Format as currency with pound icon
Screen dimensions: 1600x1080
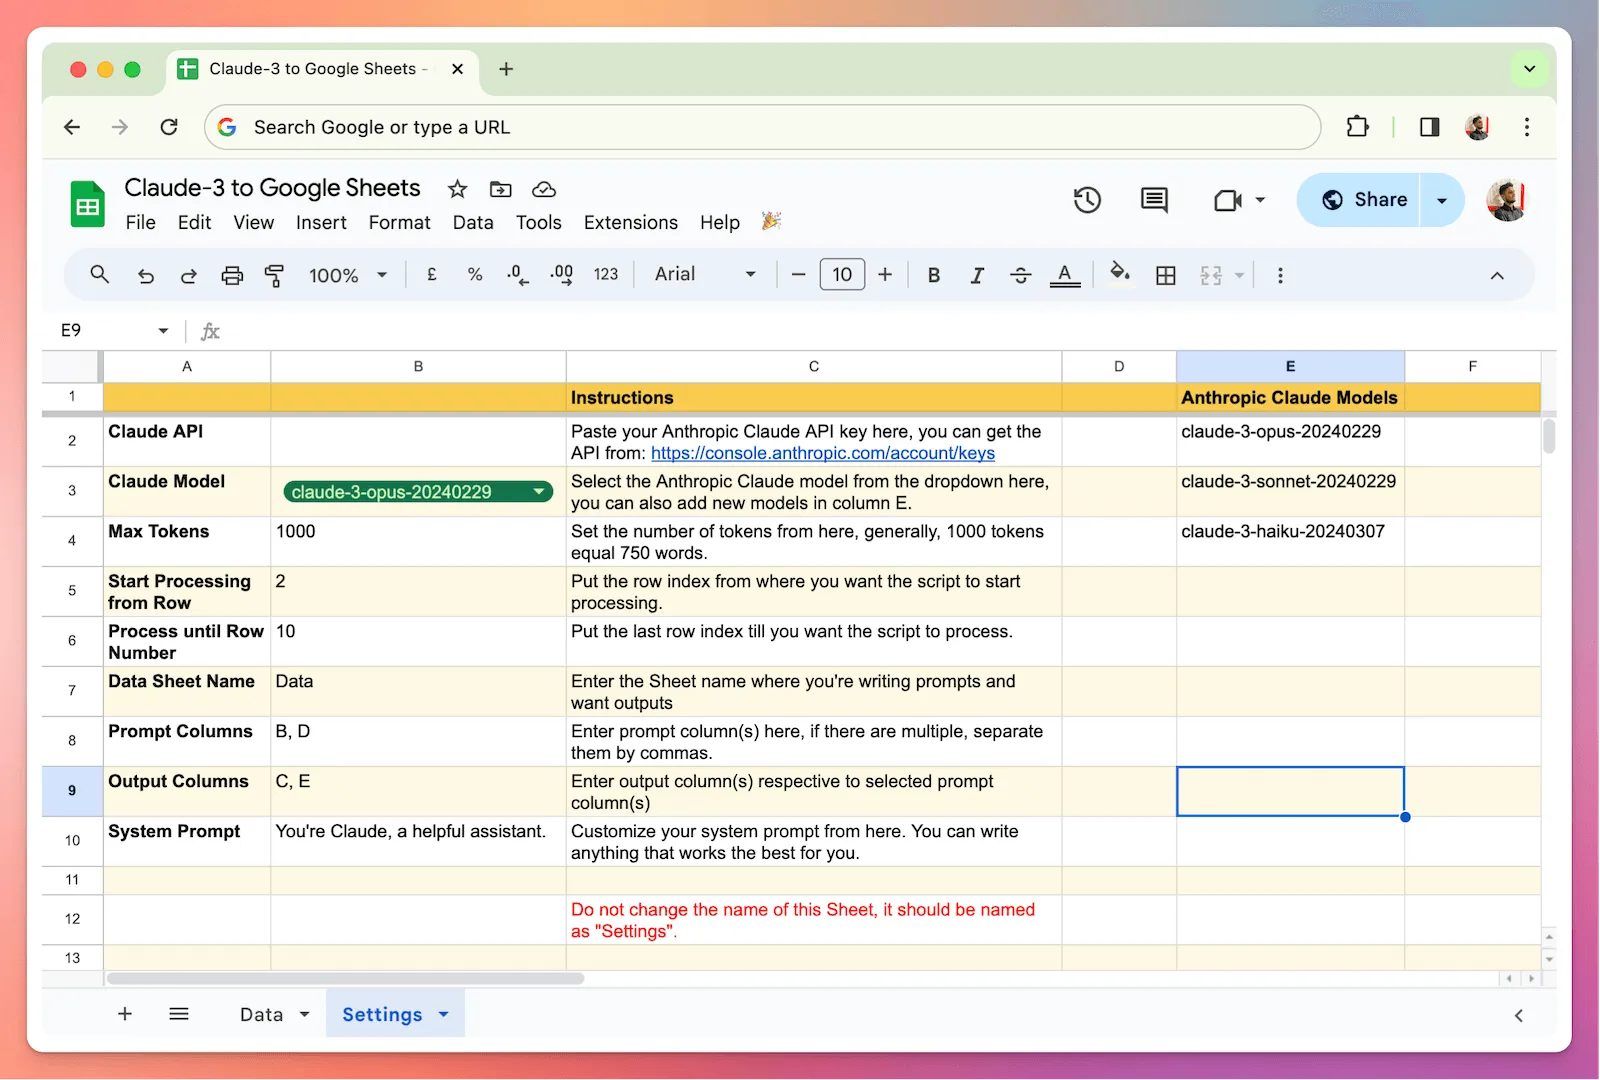click(x=432, y=274)
